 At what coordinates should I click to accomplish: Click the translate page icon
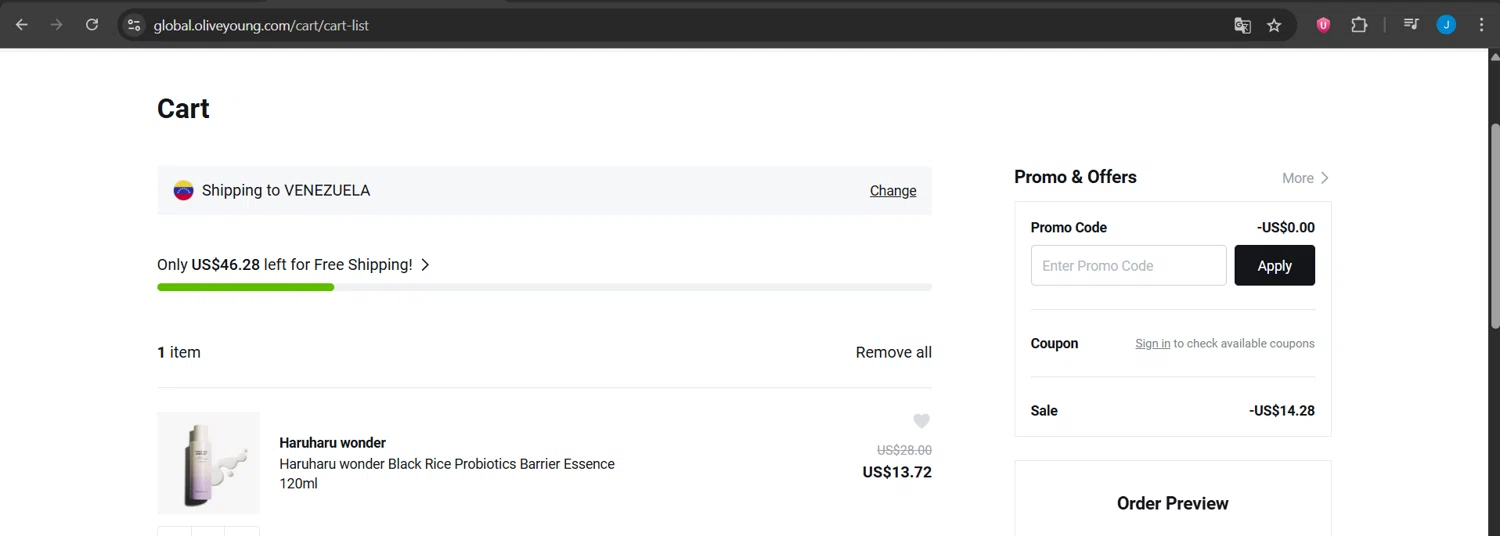coord(1242,25)
